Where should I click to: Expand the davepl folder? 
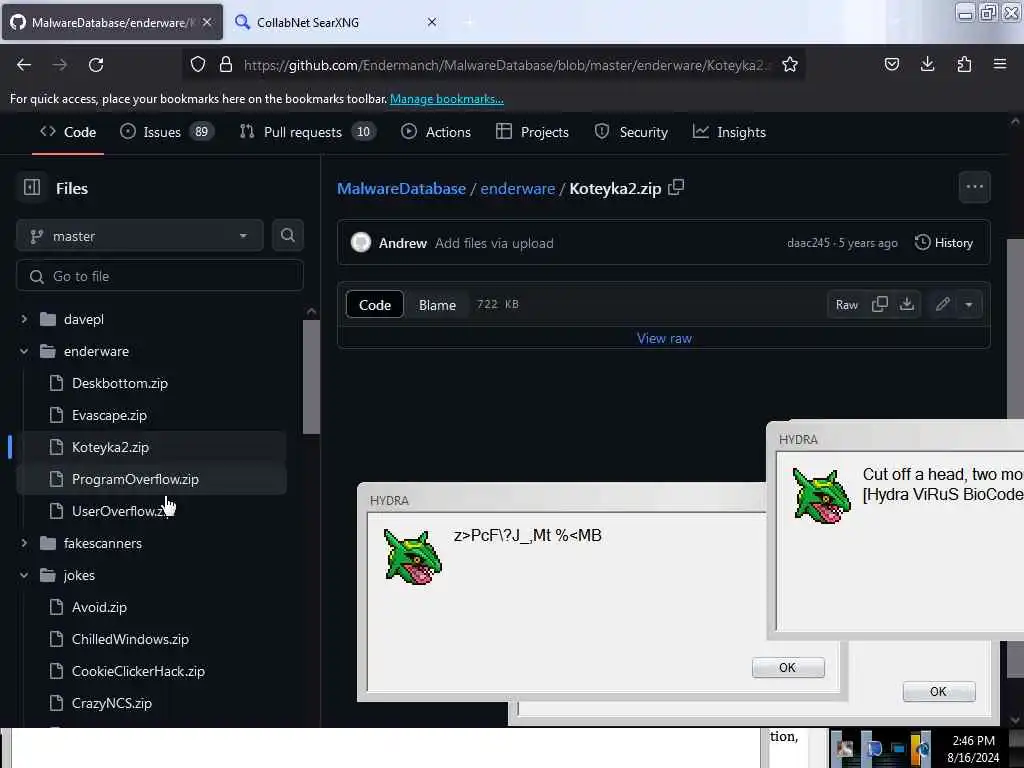click(x=24, y=319)
